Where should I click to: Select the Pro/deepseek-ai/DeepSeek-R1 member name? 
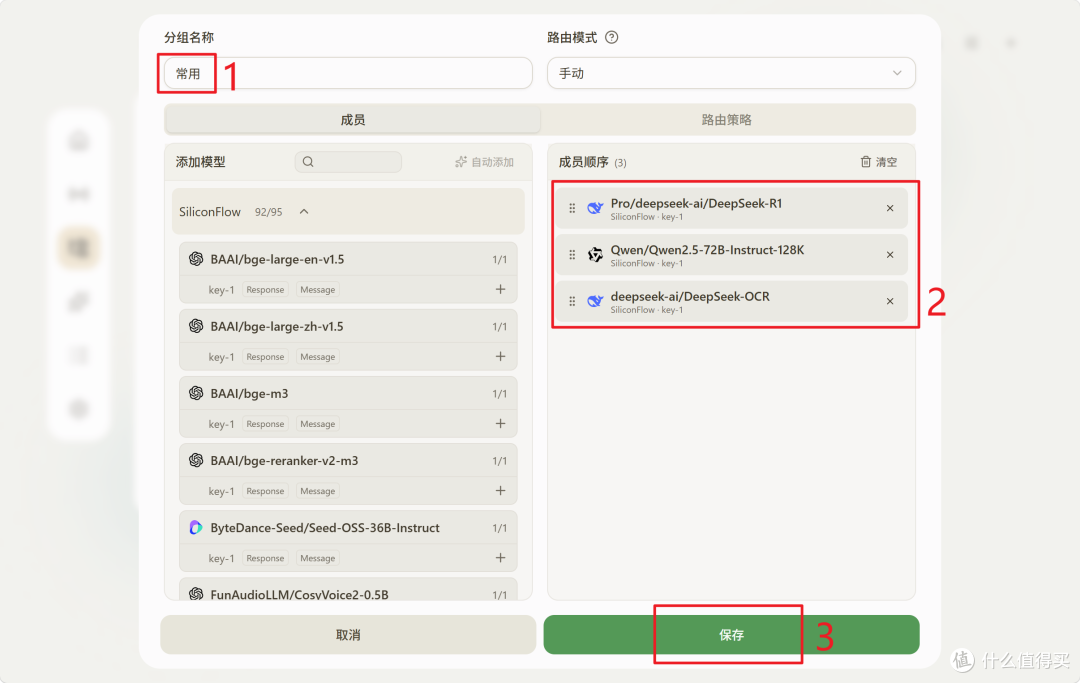point(696,203)
